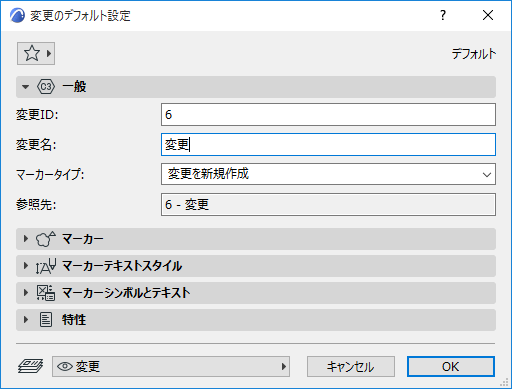Click the window resize grip
The height and width of the screenshot is (389, 512).
point(503,382)
